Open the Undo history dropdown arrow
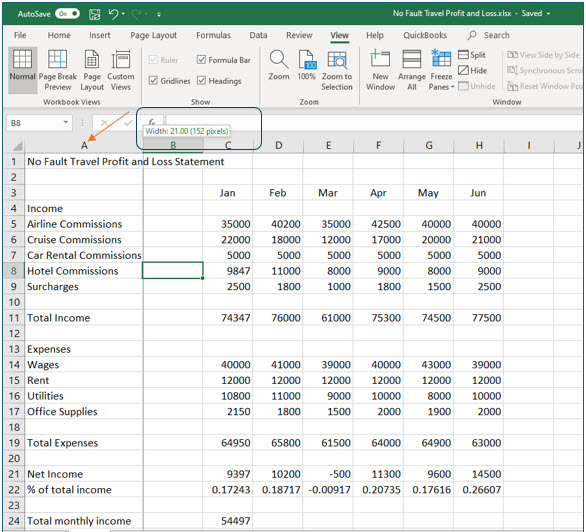The width and height of the screenshot is (586, 532). tap(123, 14)
